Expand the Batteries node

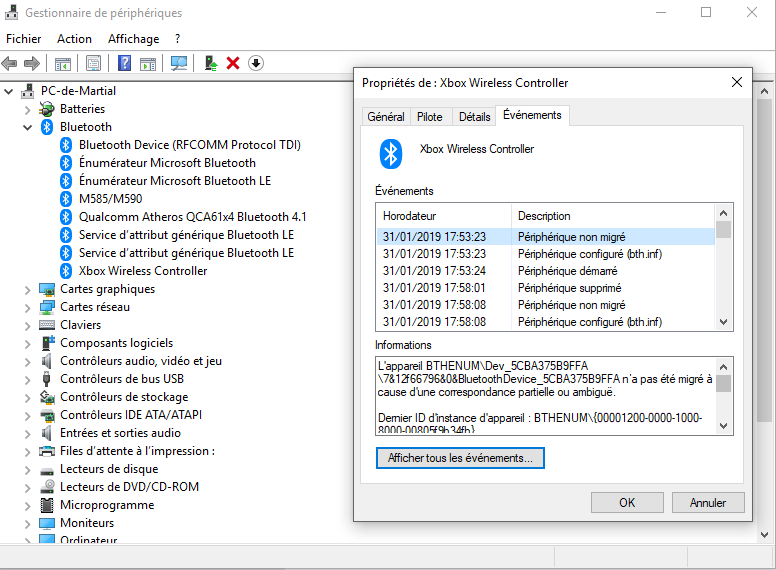click(x=28, y=110)
